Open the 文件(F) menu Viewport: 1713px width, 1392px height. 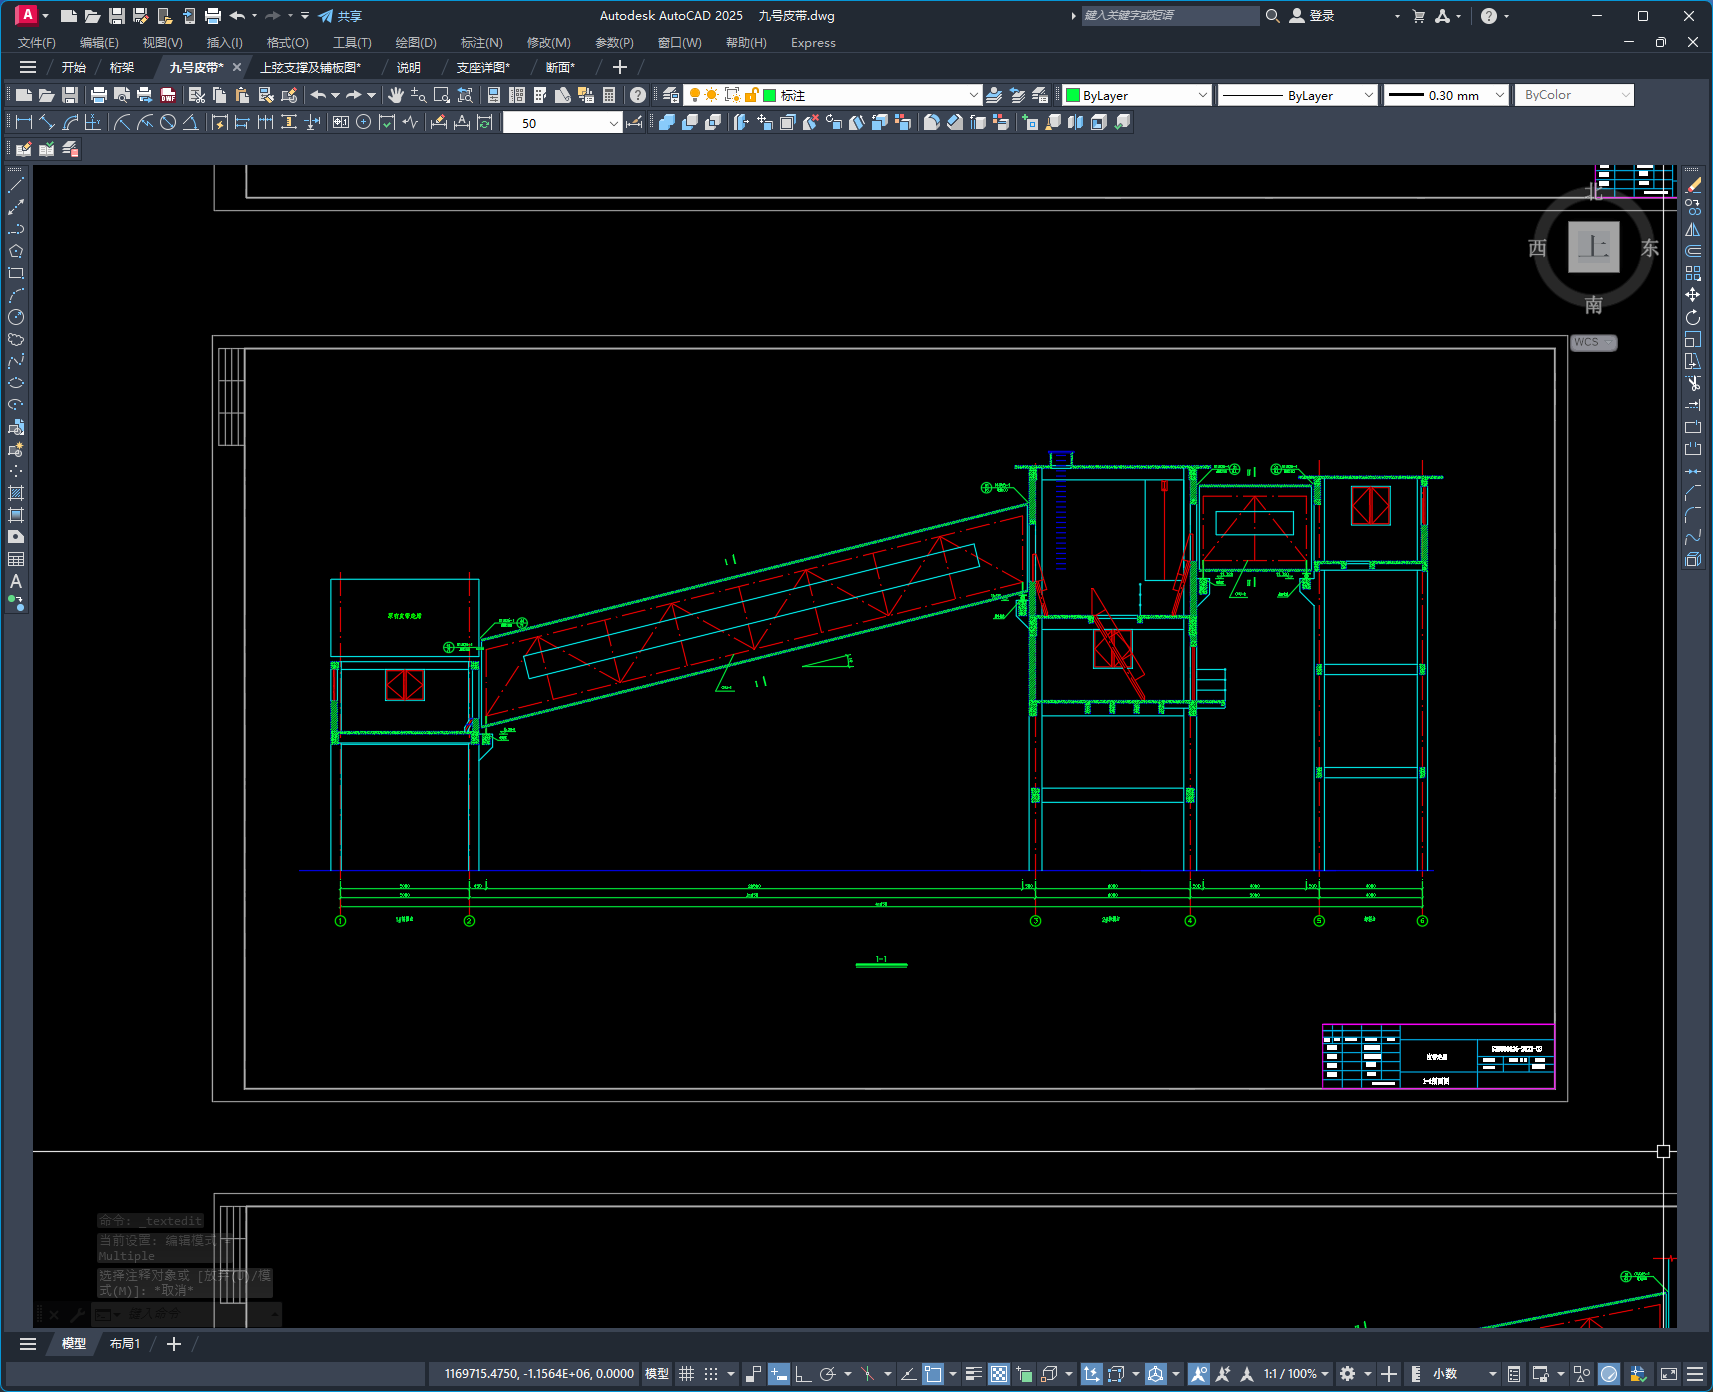pos(37,43)
